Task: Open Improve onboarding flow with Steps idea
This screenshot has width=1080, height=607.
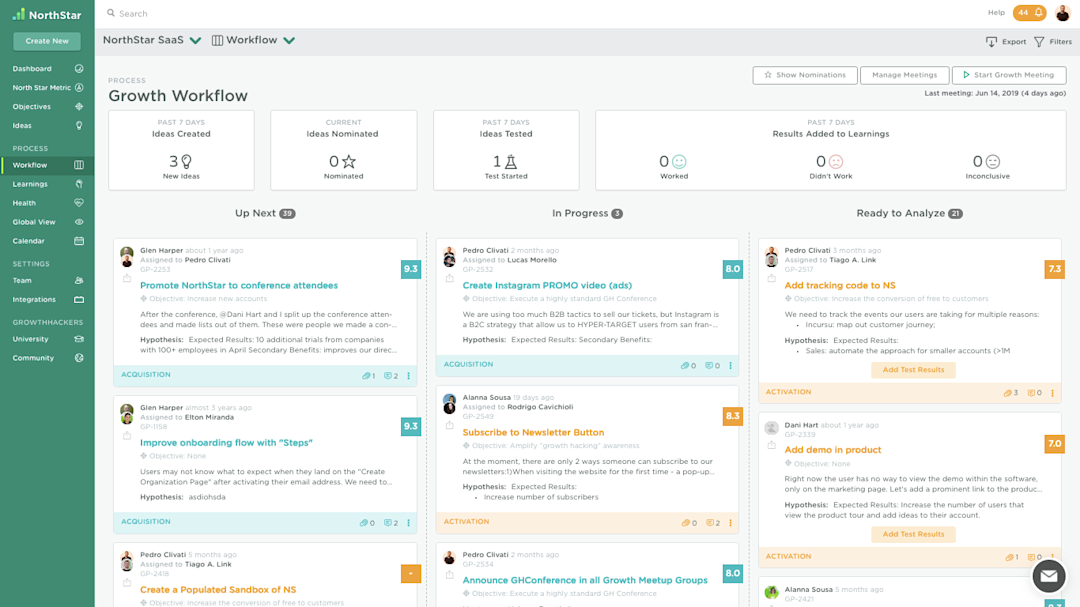Action: point(226,442)
